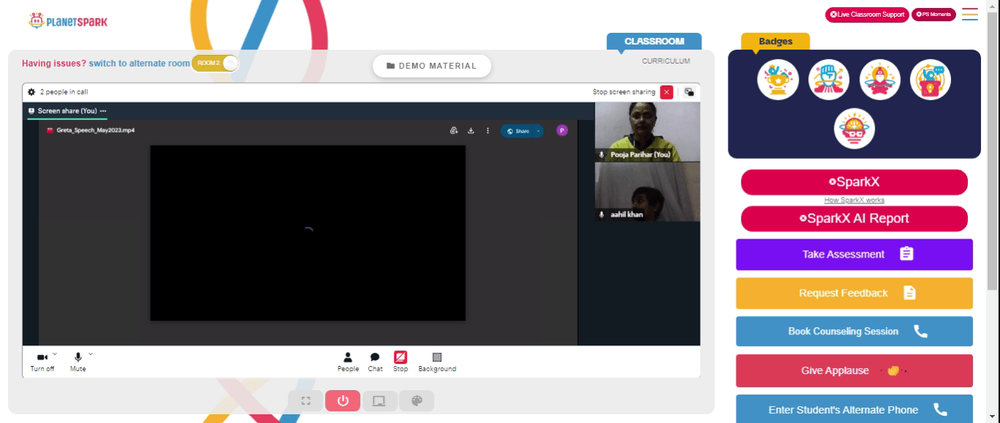Click the trophy badge icon
This screenshot has width=1000, height=423.
click(x=778, y=80)
